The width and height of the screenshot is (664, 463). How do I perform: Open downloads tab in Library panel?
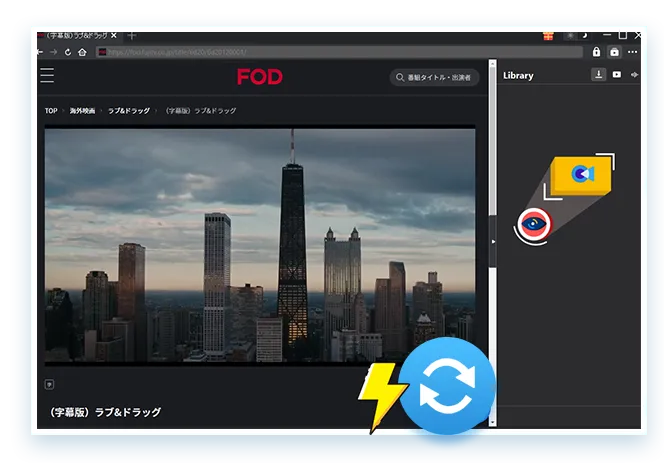coord(598,75)
